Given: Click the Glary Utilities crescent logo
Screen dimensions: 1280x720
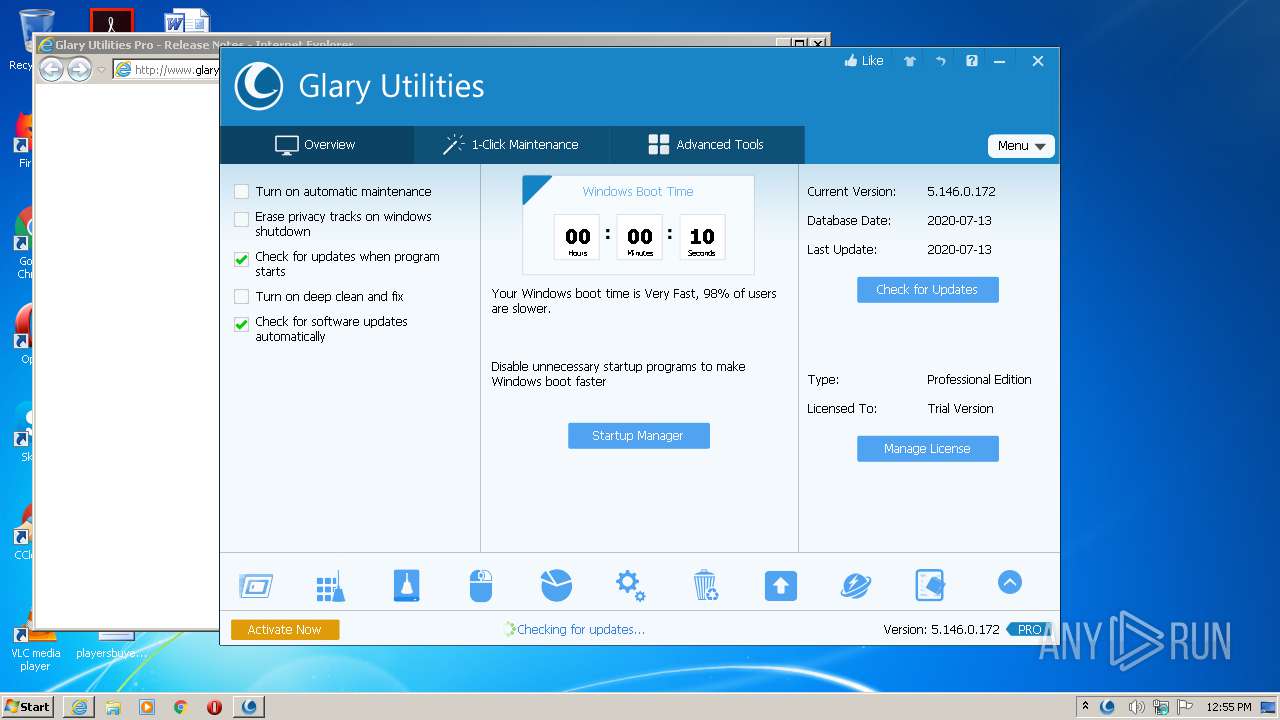Looking at the screenshot, I should coord(259,86).
